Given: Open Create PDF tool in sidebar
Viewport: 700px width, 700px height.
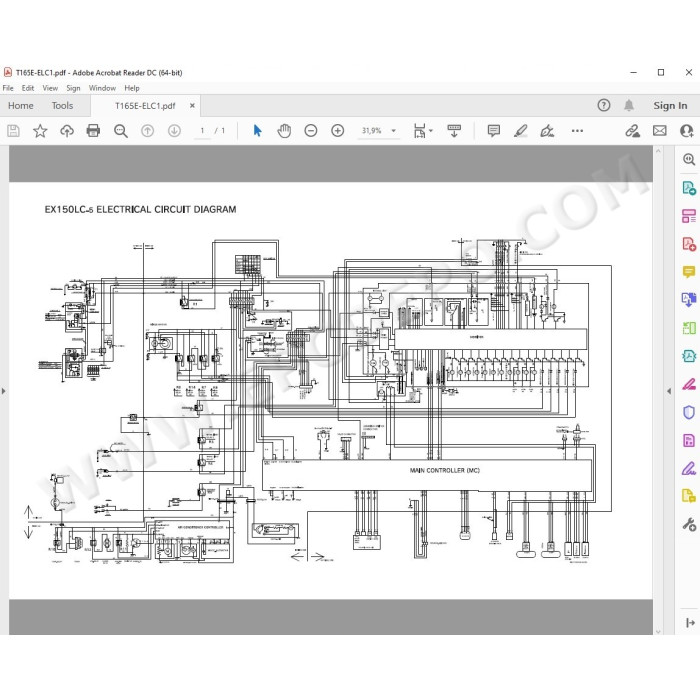Looking at the screenshot, I should tap(689, 244).
